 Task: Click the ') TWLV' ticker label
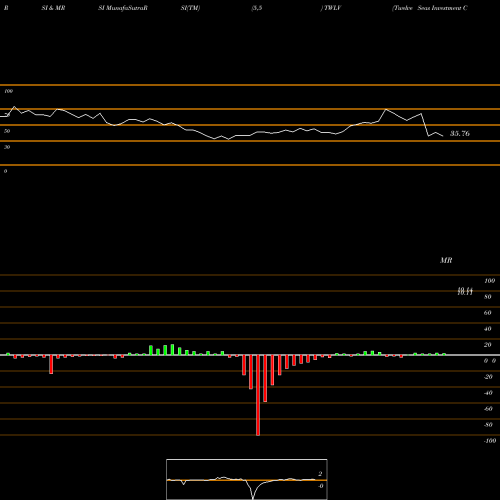pyautogui.click(x=331, y=8)
